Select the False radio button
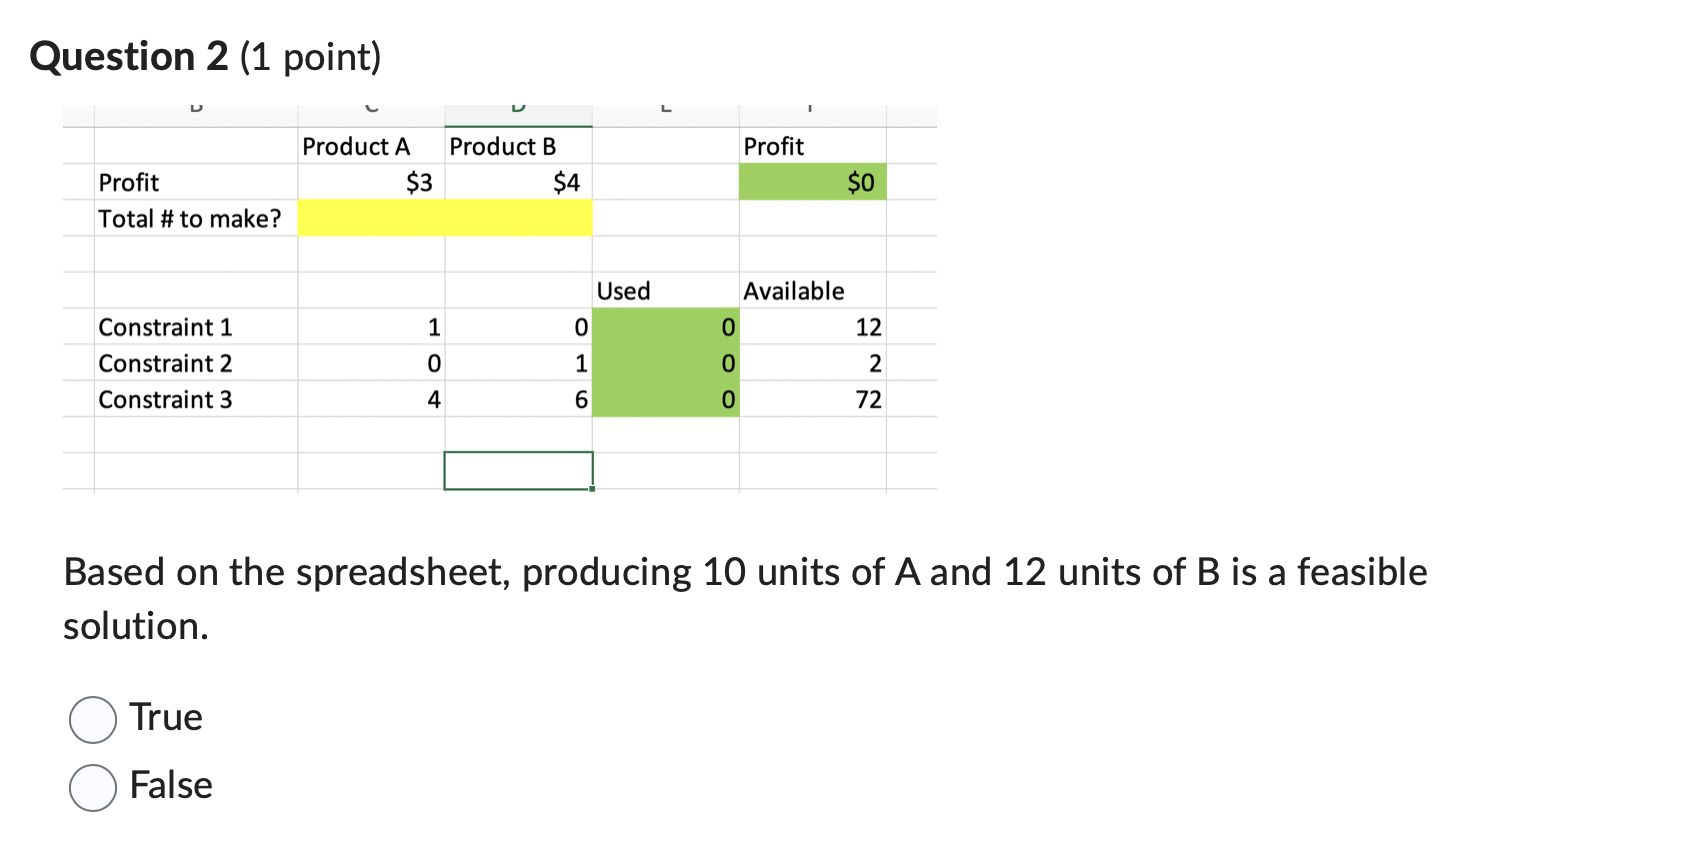The width and height of the screenshot is (1690, 846). (91, 787)
